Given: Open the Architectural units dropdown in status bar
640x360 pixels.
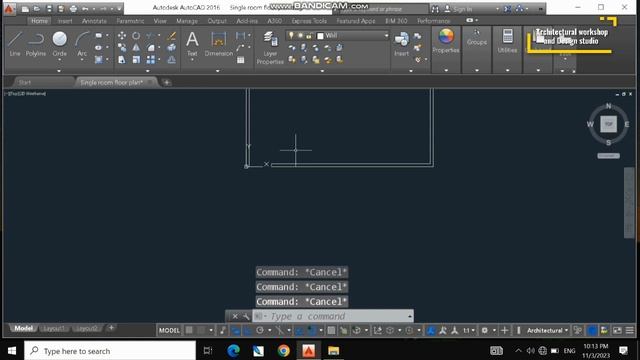Looking at the screenshot, I should (x=547, y=330).
